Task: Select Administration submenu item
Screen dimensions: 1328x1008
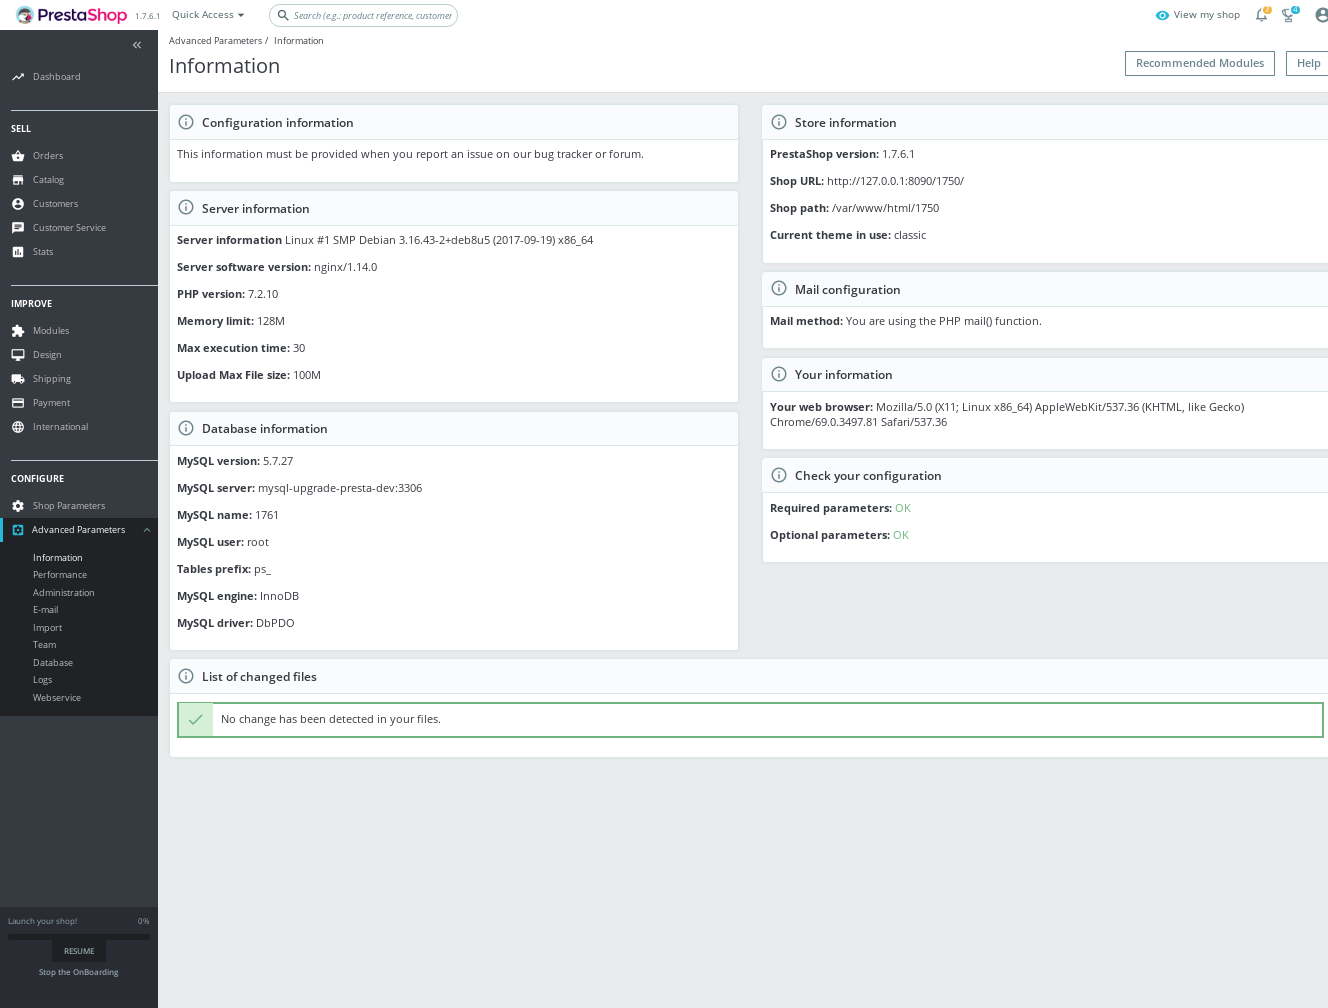Action: point(64,593)
